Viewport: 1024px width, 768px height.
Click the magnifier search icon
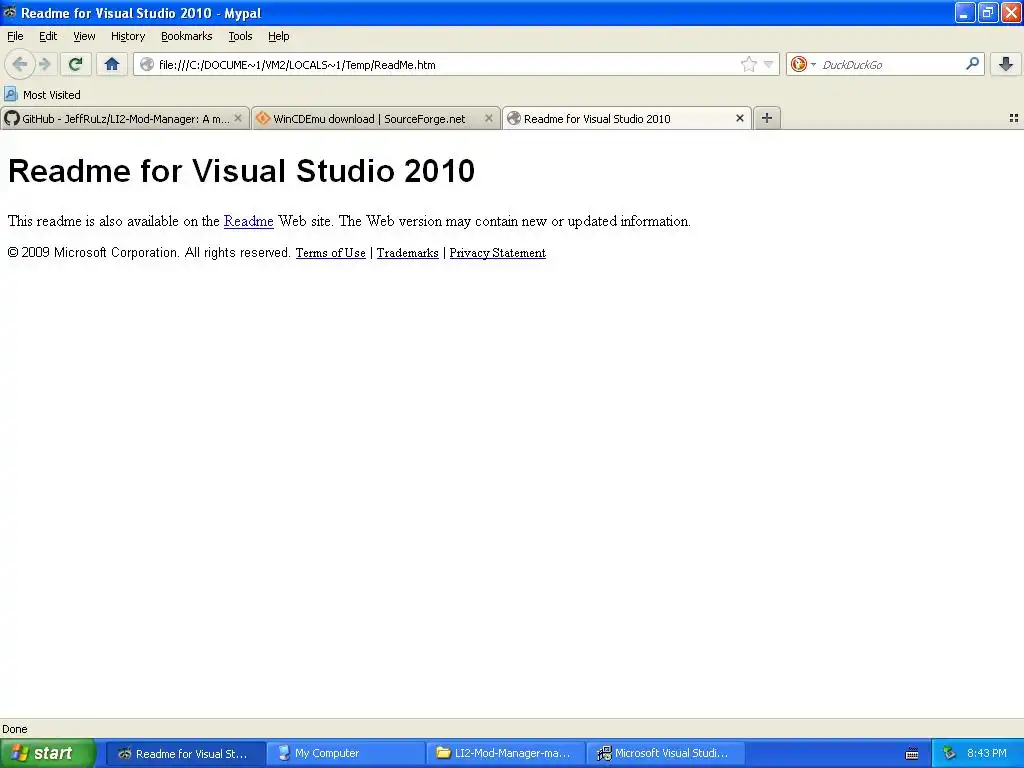(x=972, y=64)
